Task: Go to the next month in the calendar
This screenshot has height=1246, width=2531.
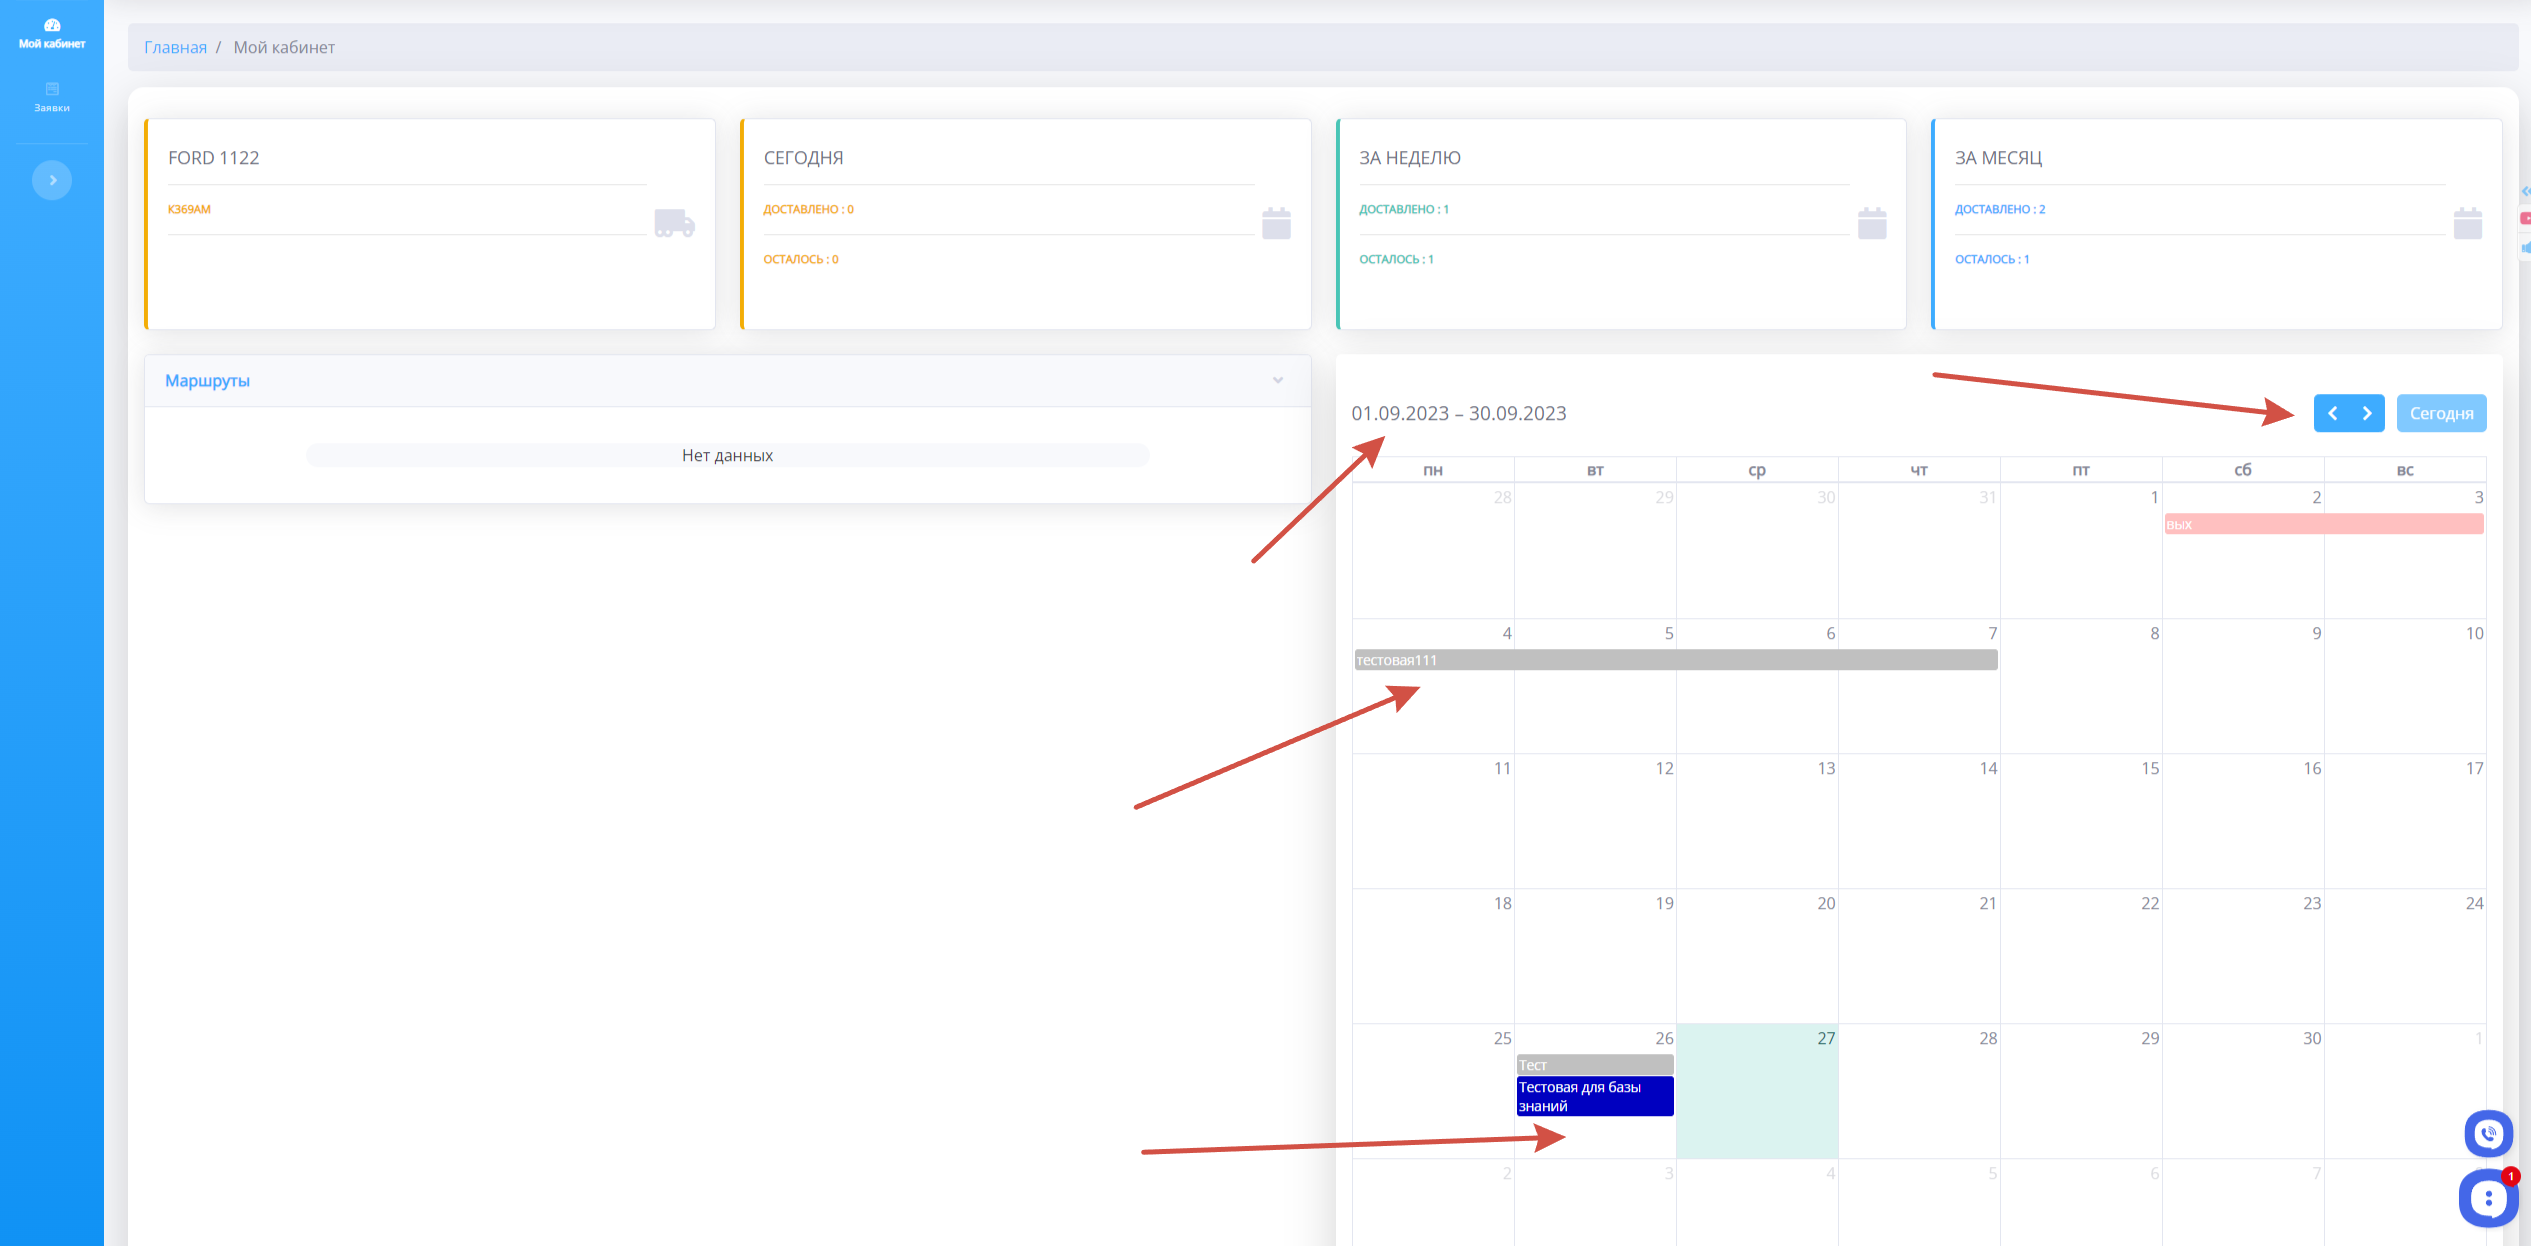Action: pyautogui.click(x=2367, y=413)
